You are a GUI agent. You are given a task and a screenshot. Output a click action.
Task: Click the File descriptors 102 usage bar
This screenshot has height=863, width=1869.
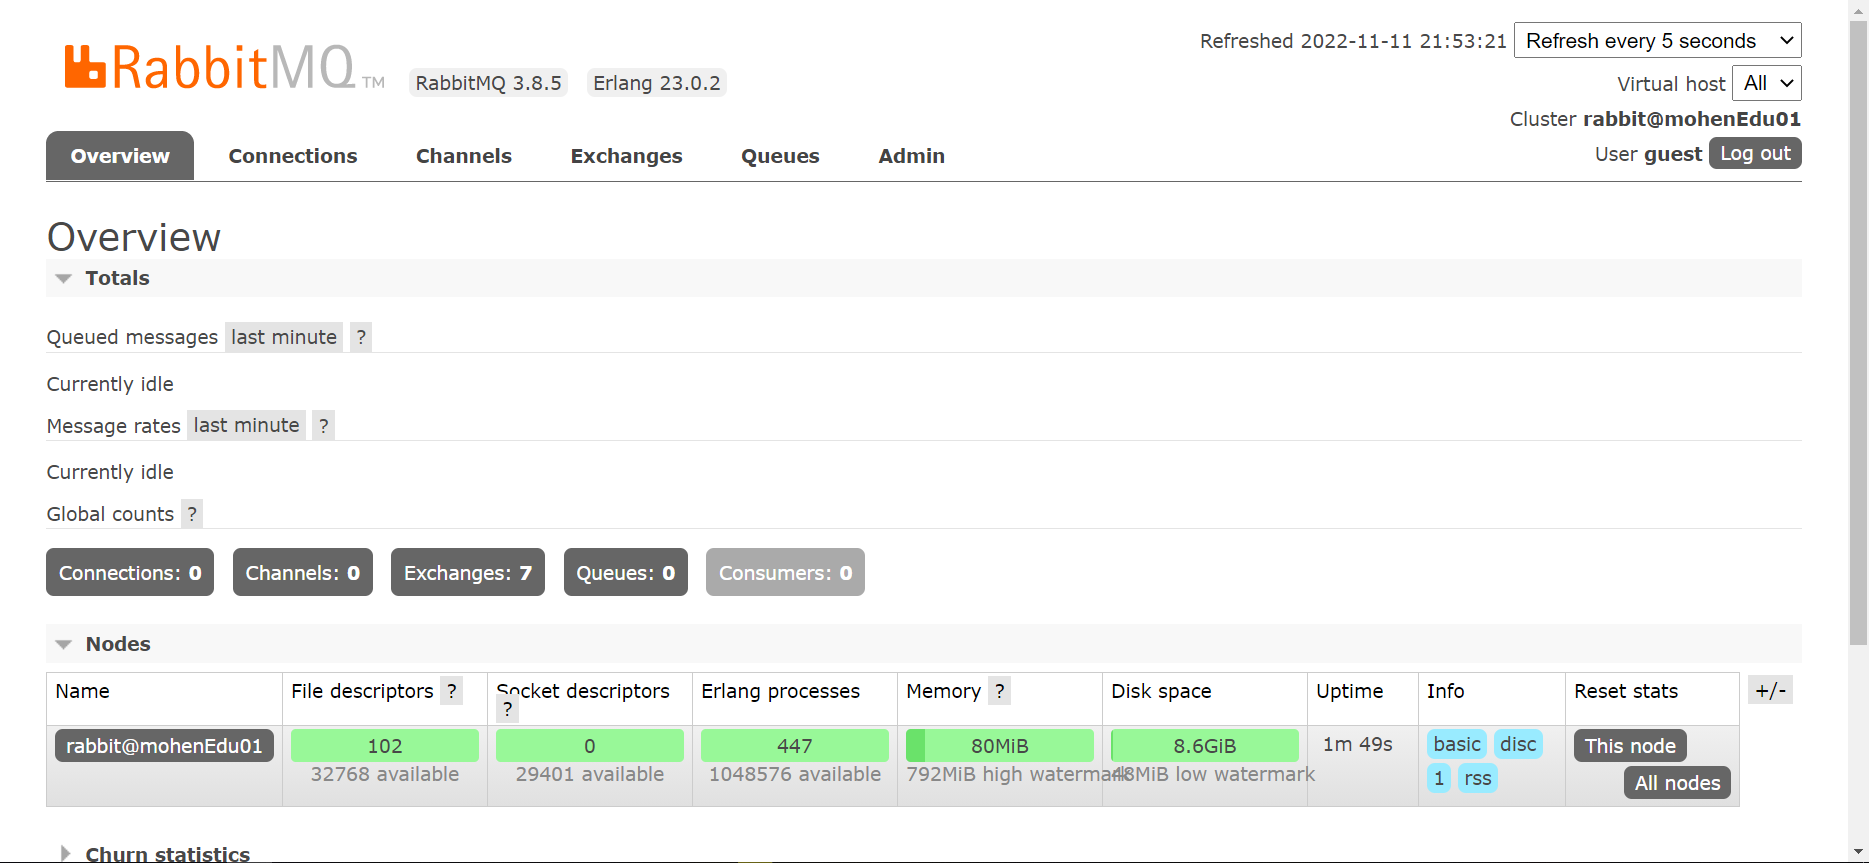[x=385, y=746]
